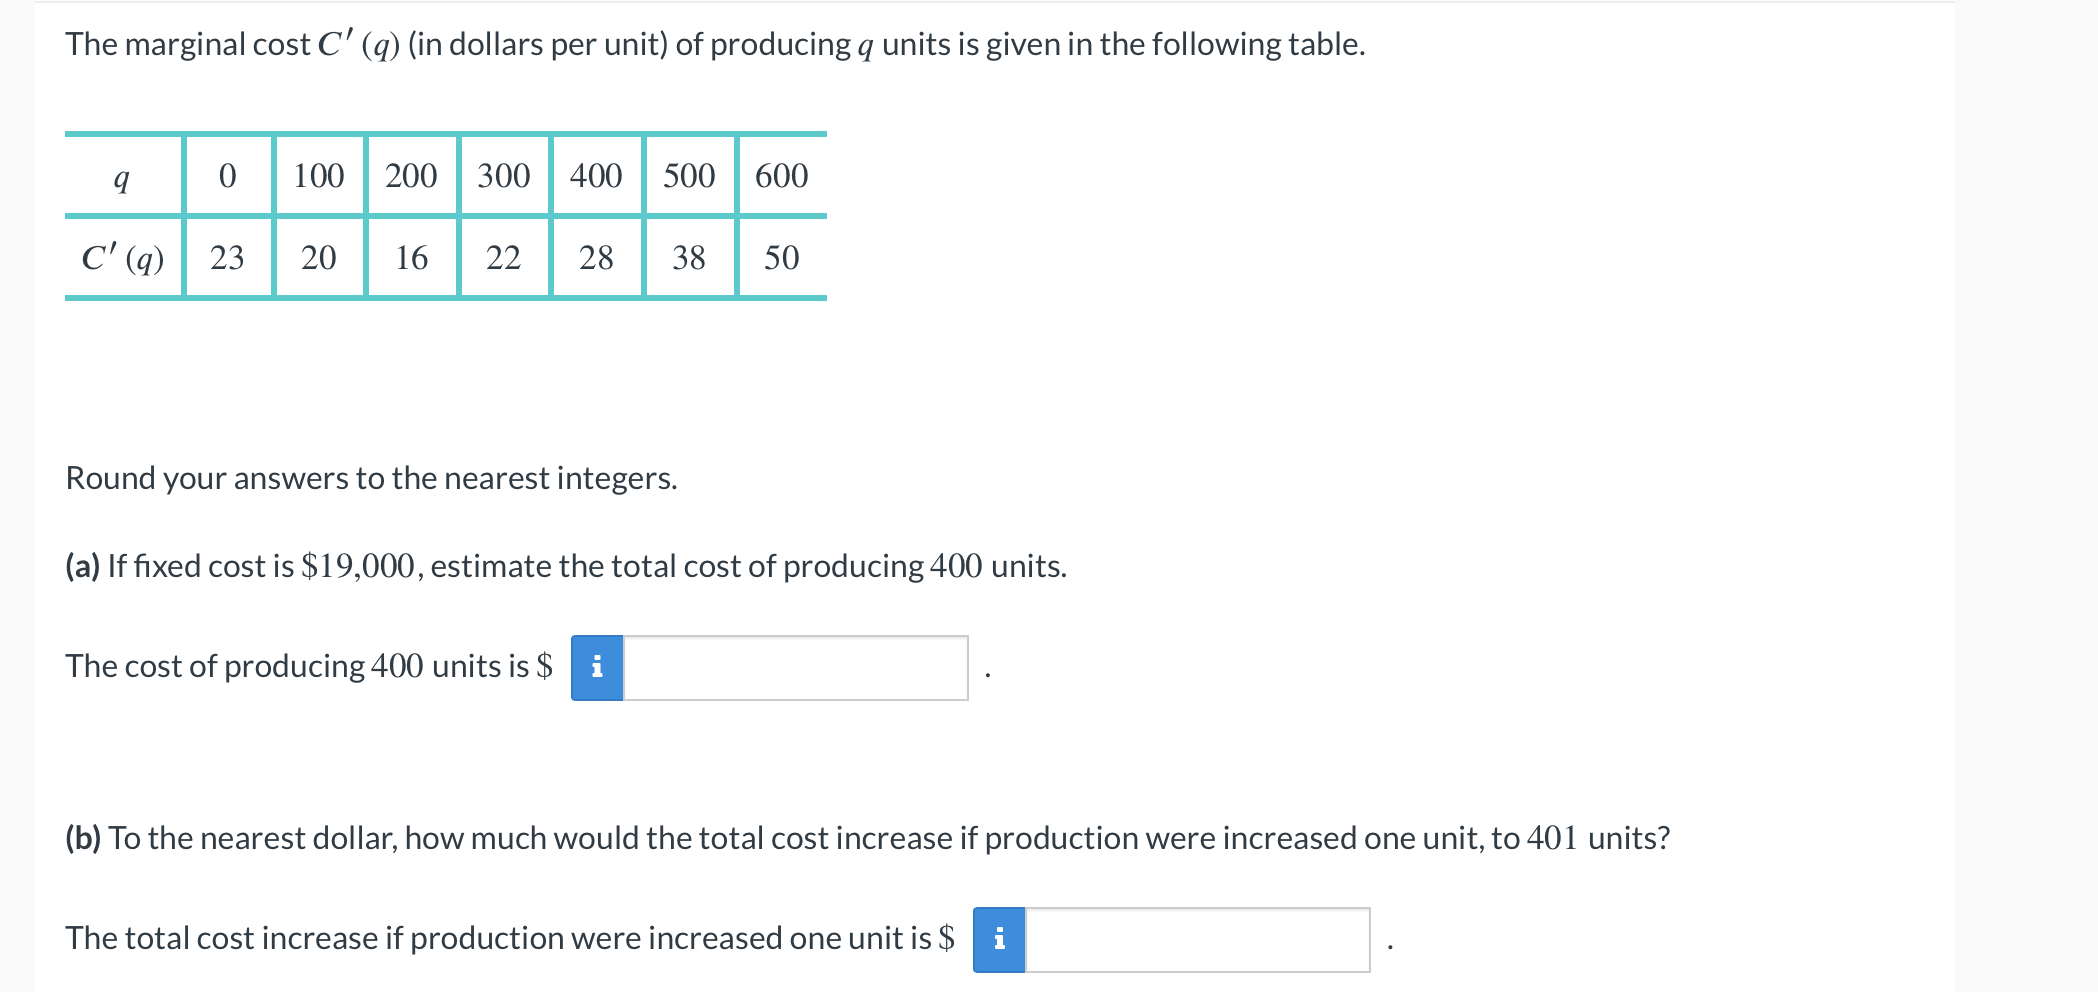Image resolution: width=2098 pixels, height=992 pixels.
Task: Click the cell with marginal cost 28
Action: [595, 258]
